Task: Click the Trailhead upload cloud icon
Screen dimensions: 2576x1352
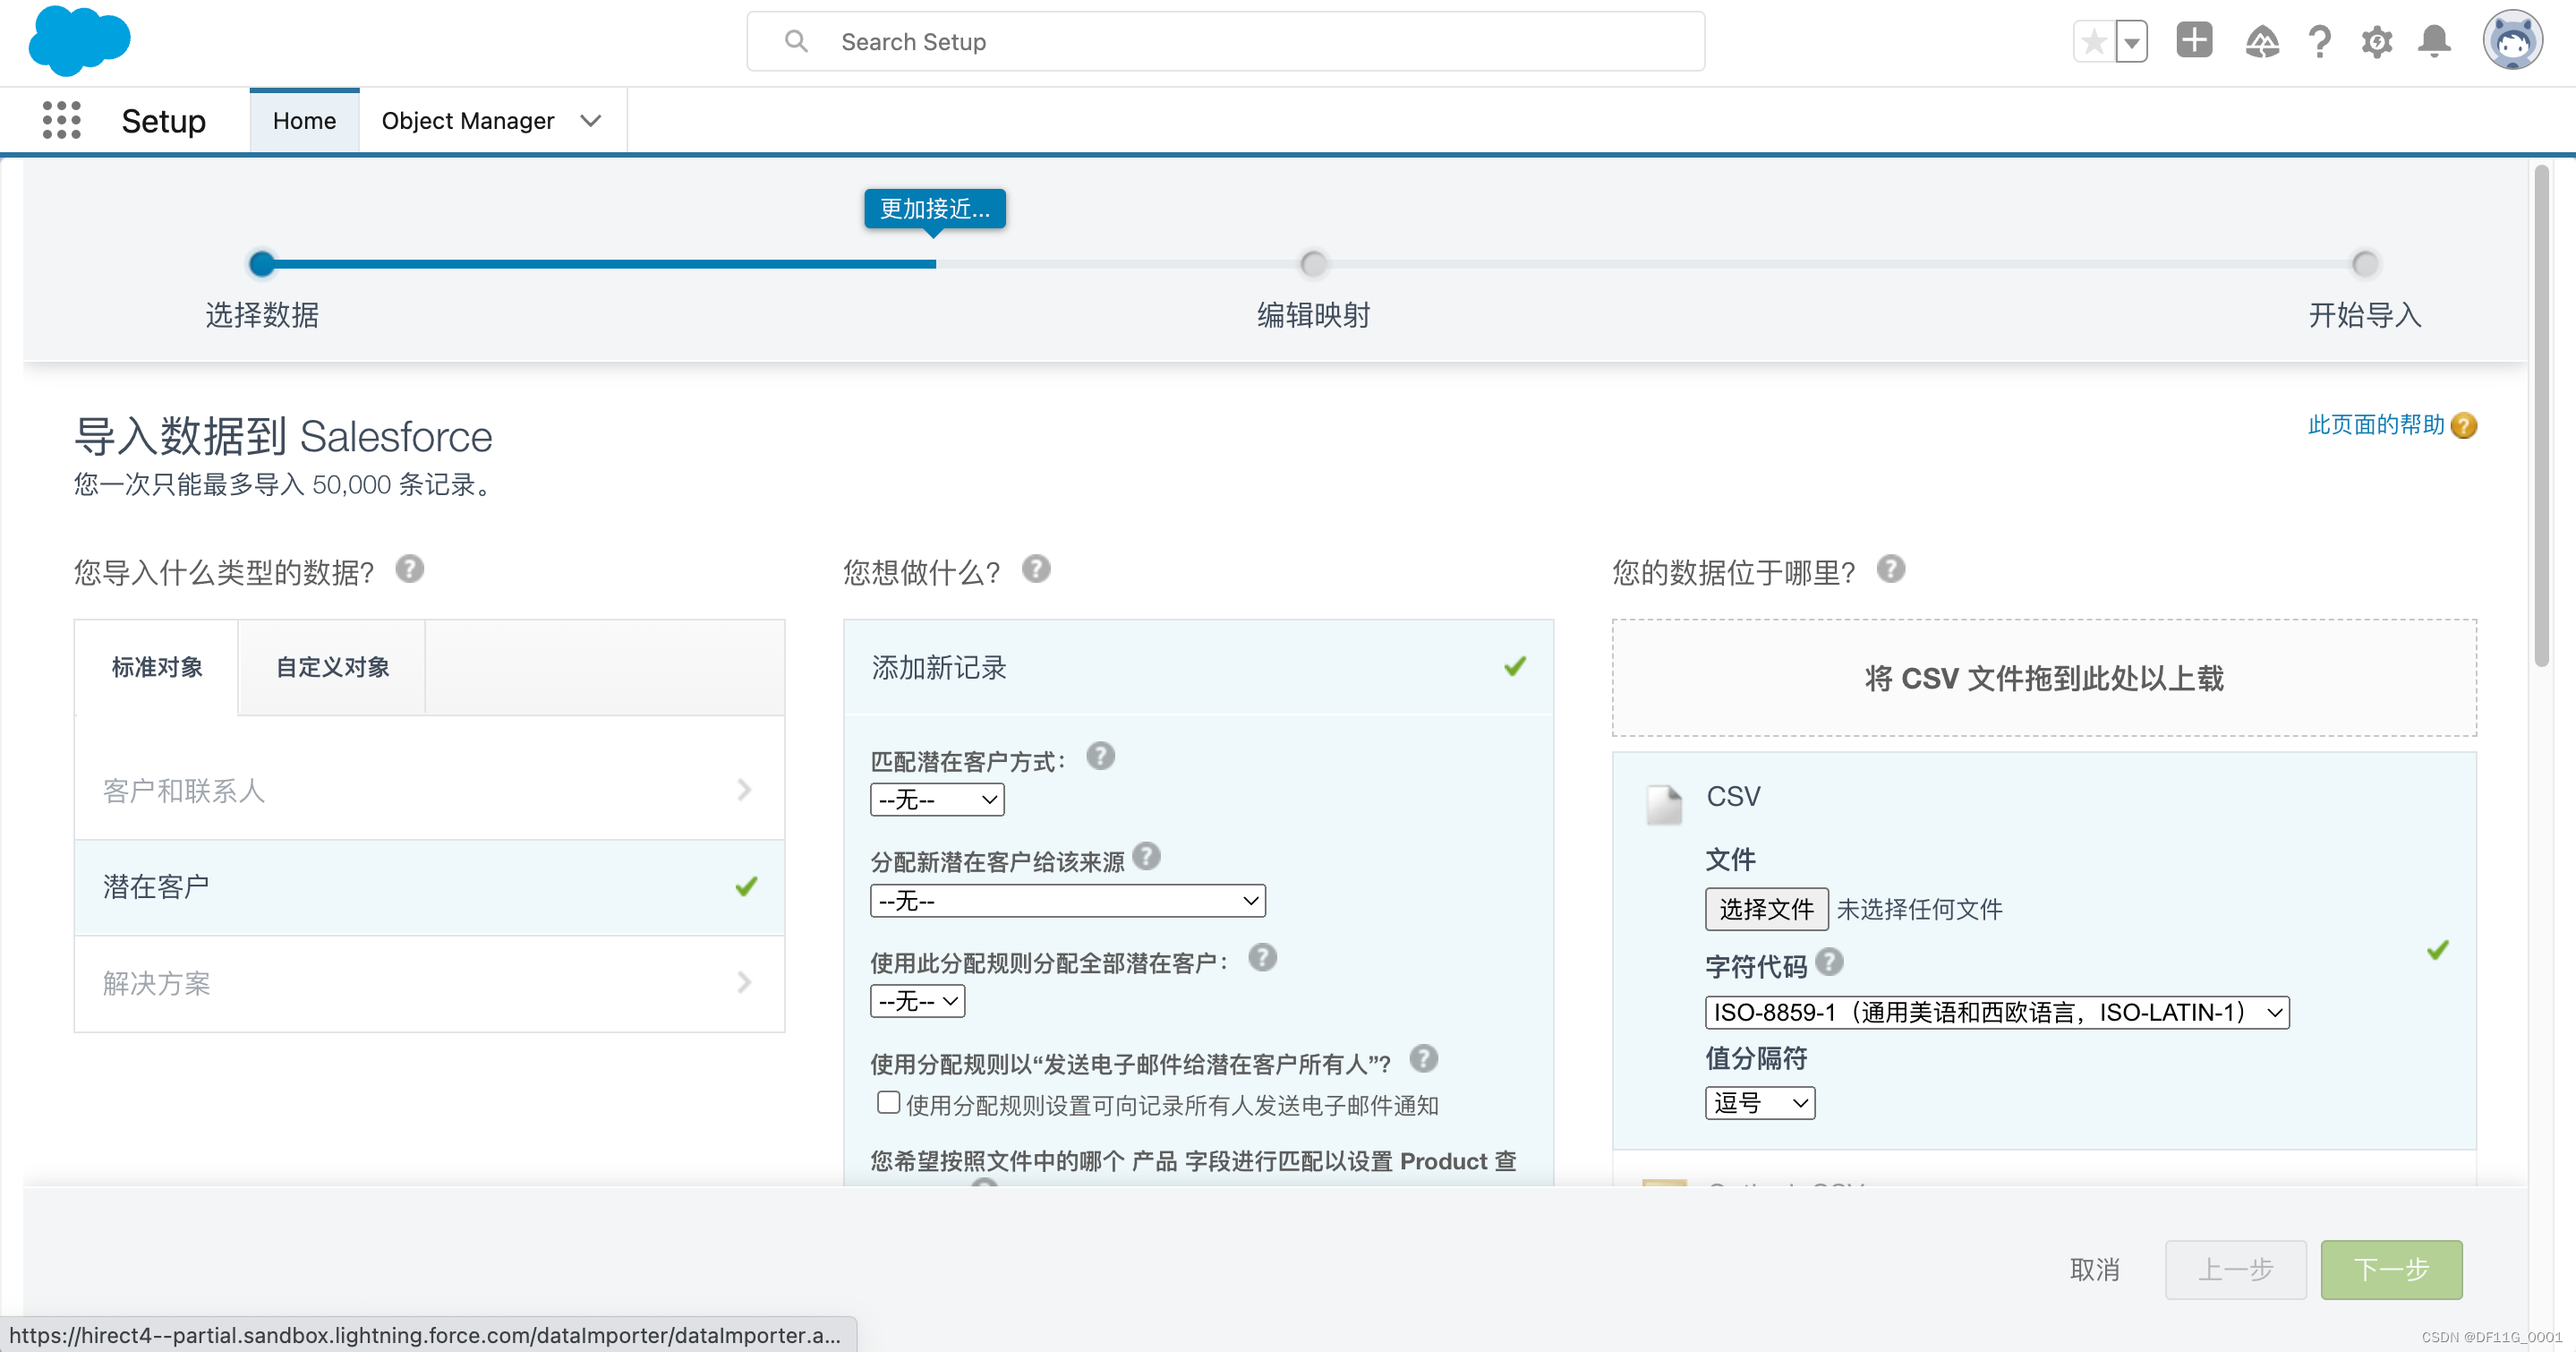Action: pyautogui.click(x=2262, y=41)
